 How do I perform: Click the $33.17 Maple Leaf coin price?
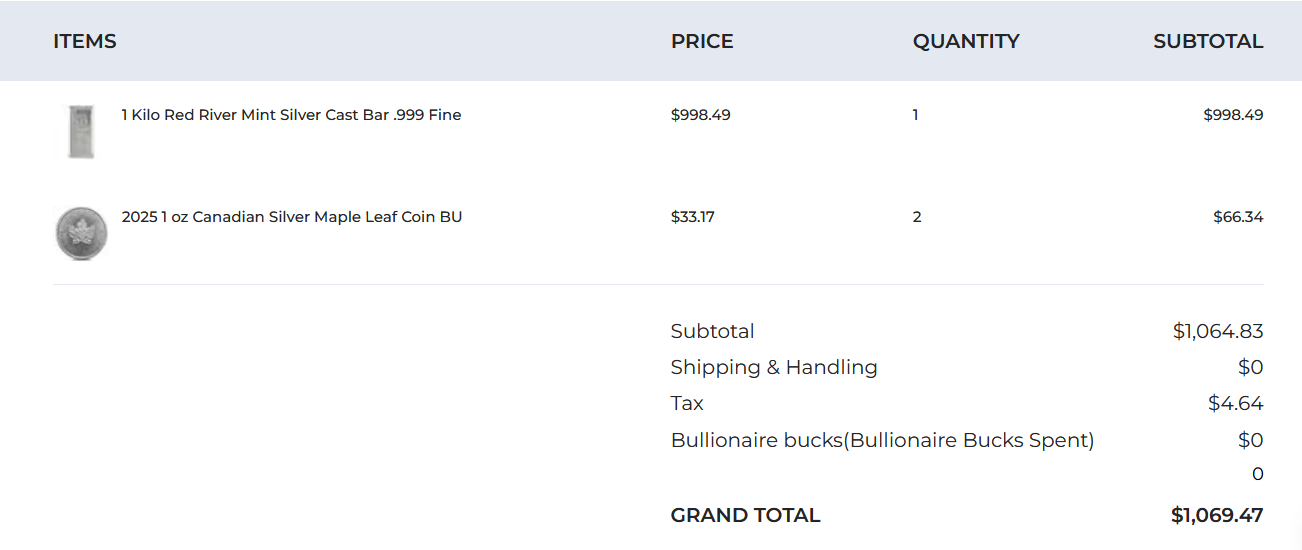click(x=692, y=217)
